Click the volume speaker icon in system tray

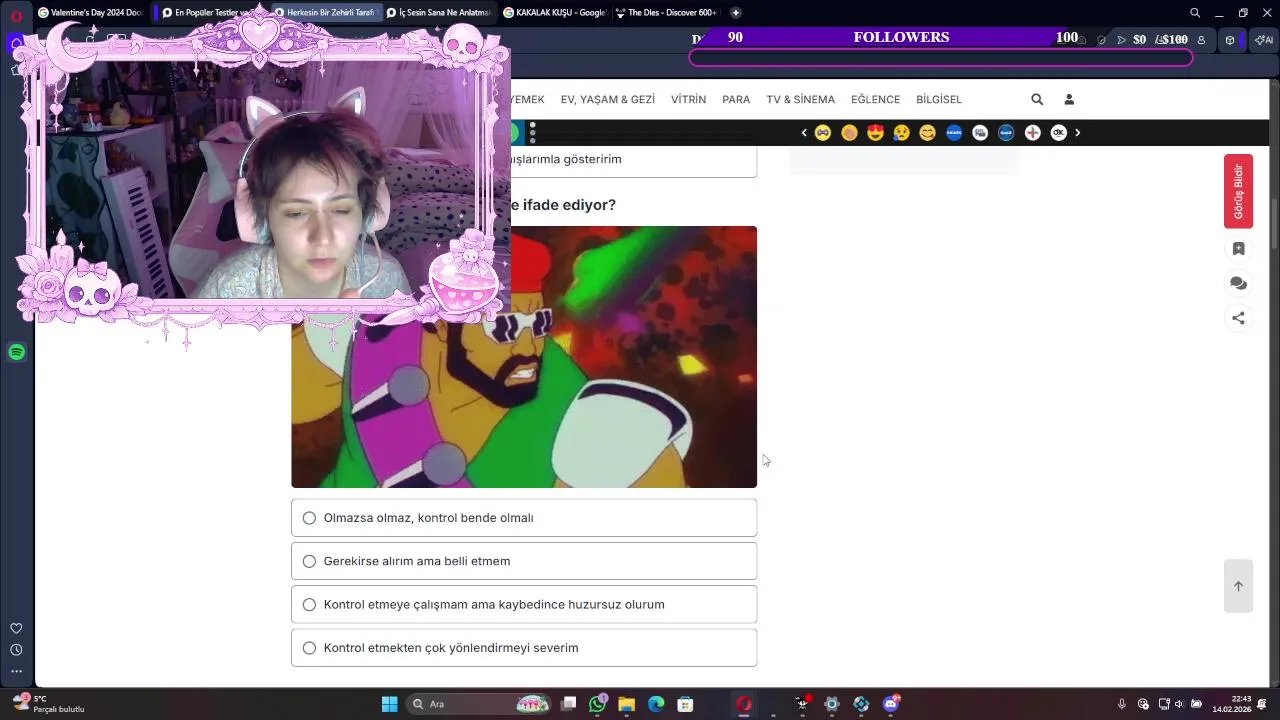[1179, 704]
